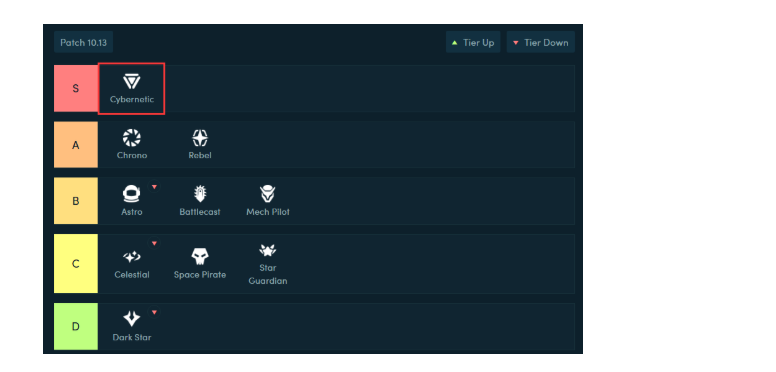Click the red S tier swatch
Viewport: 776px width, 372px height.
76,89
